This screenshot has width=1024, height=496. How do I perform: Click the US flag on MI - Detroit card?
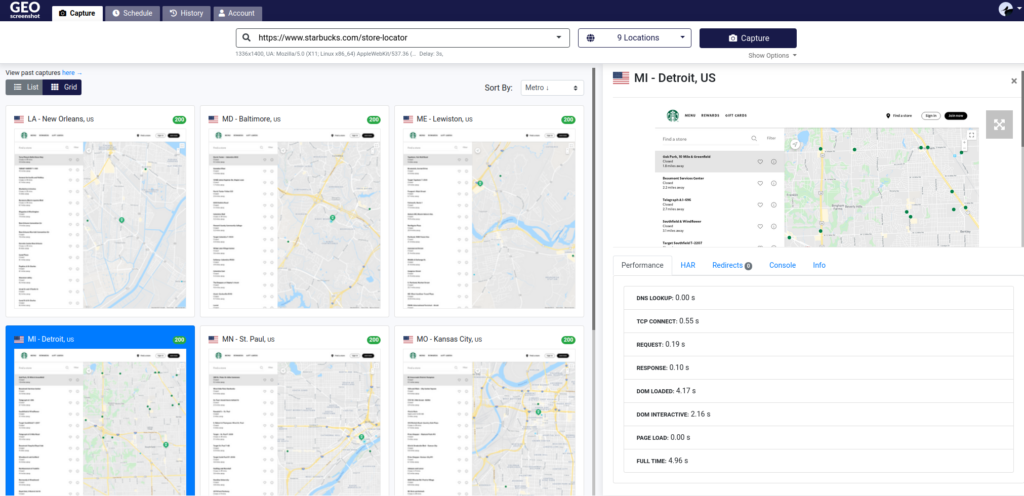[19, 339]
